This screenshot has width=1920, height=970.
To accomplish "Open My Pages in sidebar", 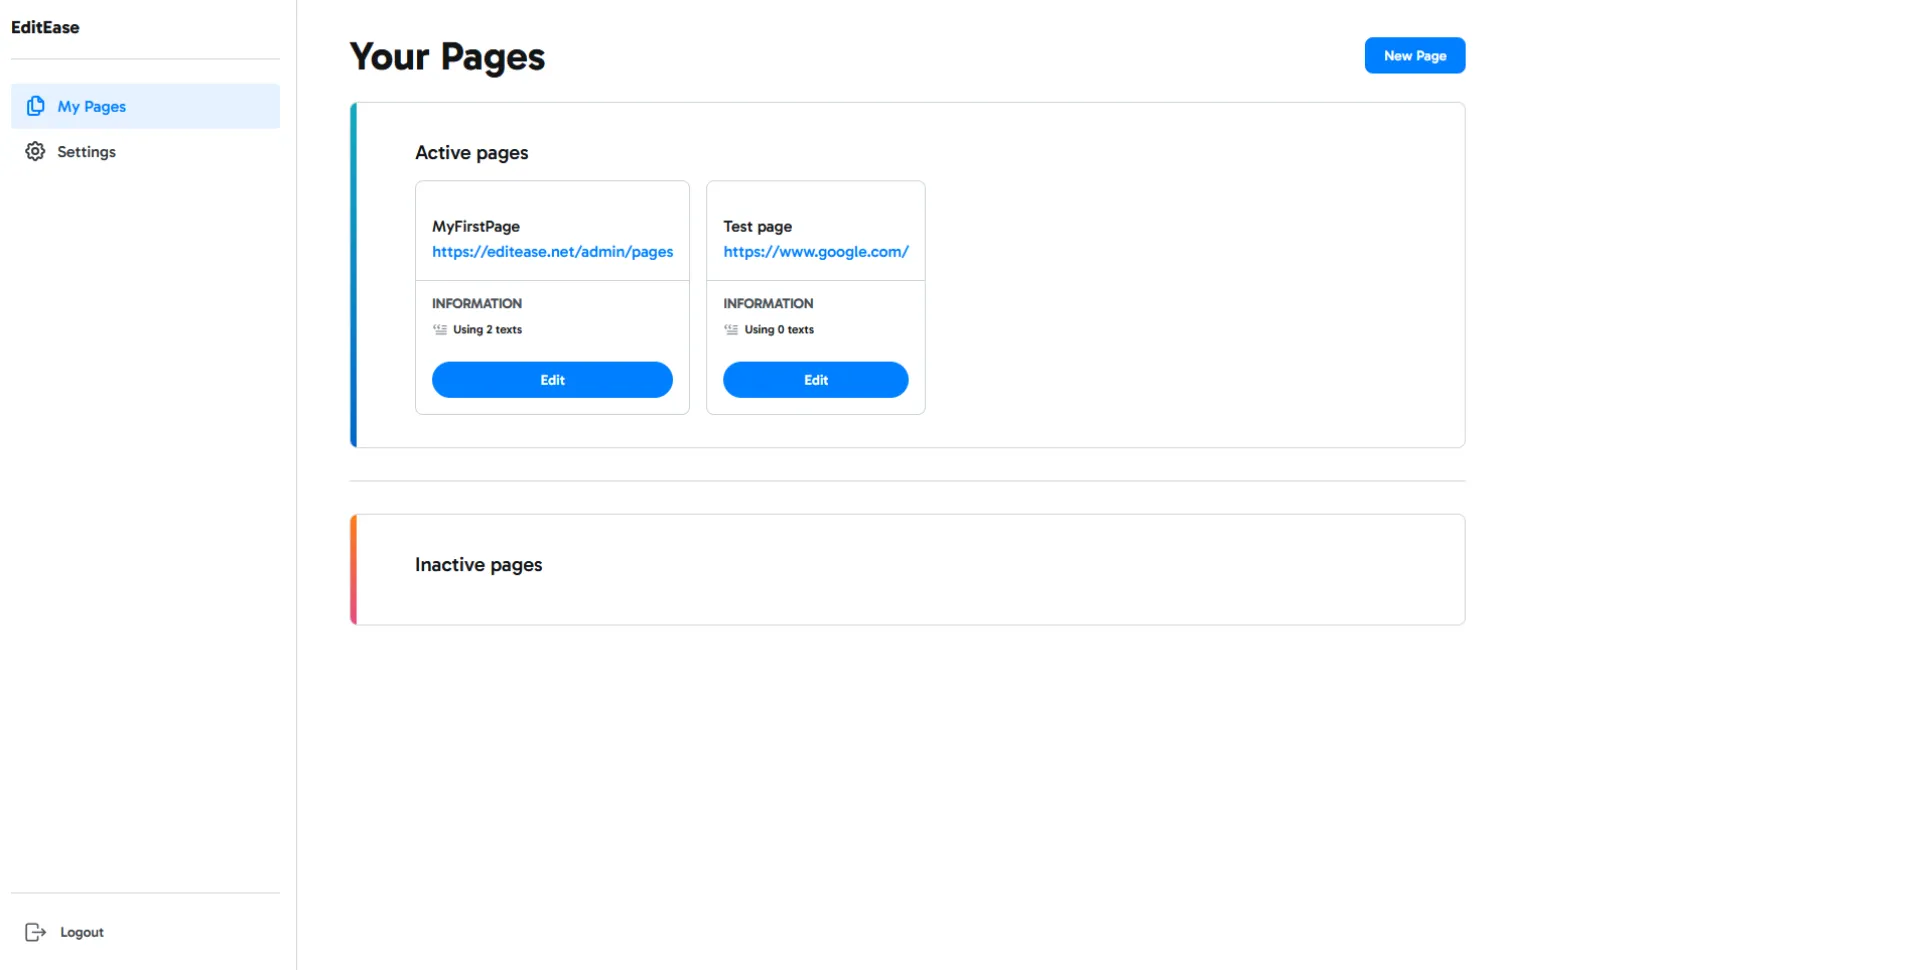I will coord(145,106).
